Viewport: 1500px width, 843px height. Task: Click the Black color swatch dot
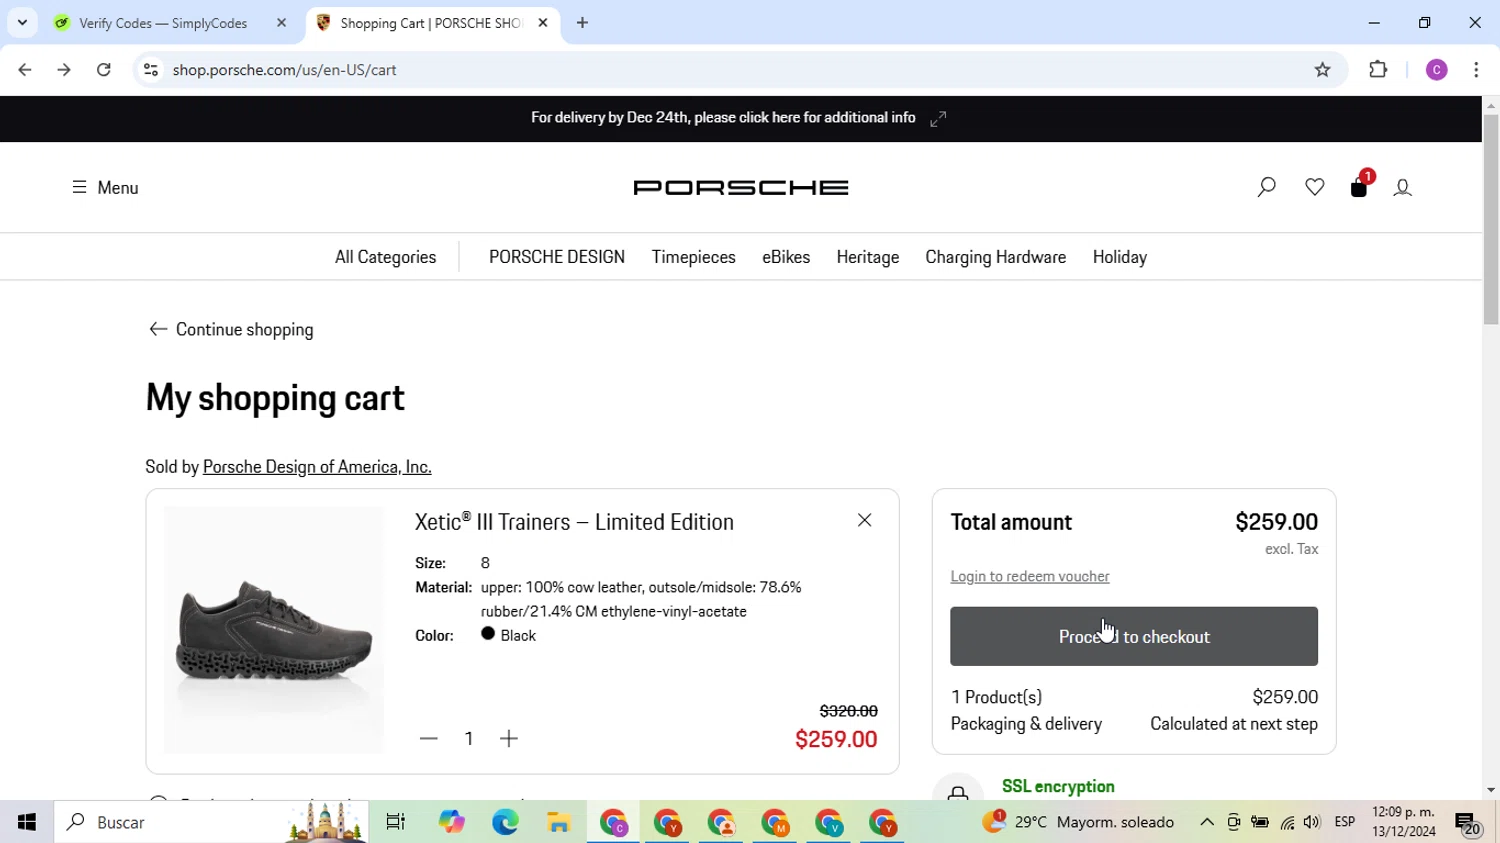(x=488, y=634)
